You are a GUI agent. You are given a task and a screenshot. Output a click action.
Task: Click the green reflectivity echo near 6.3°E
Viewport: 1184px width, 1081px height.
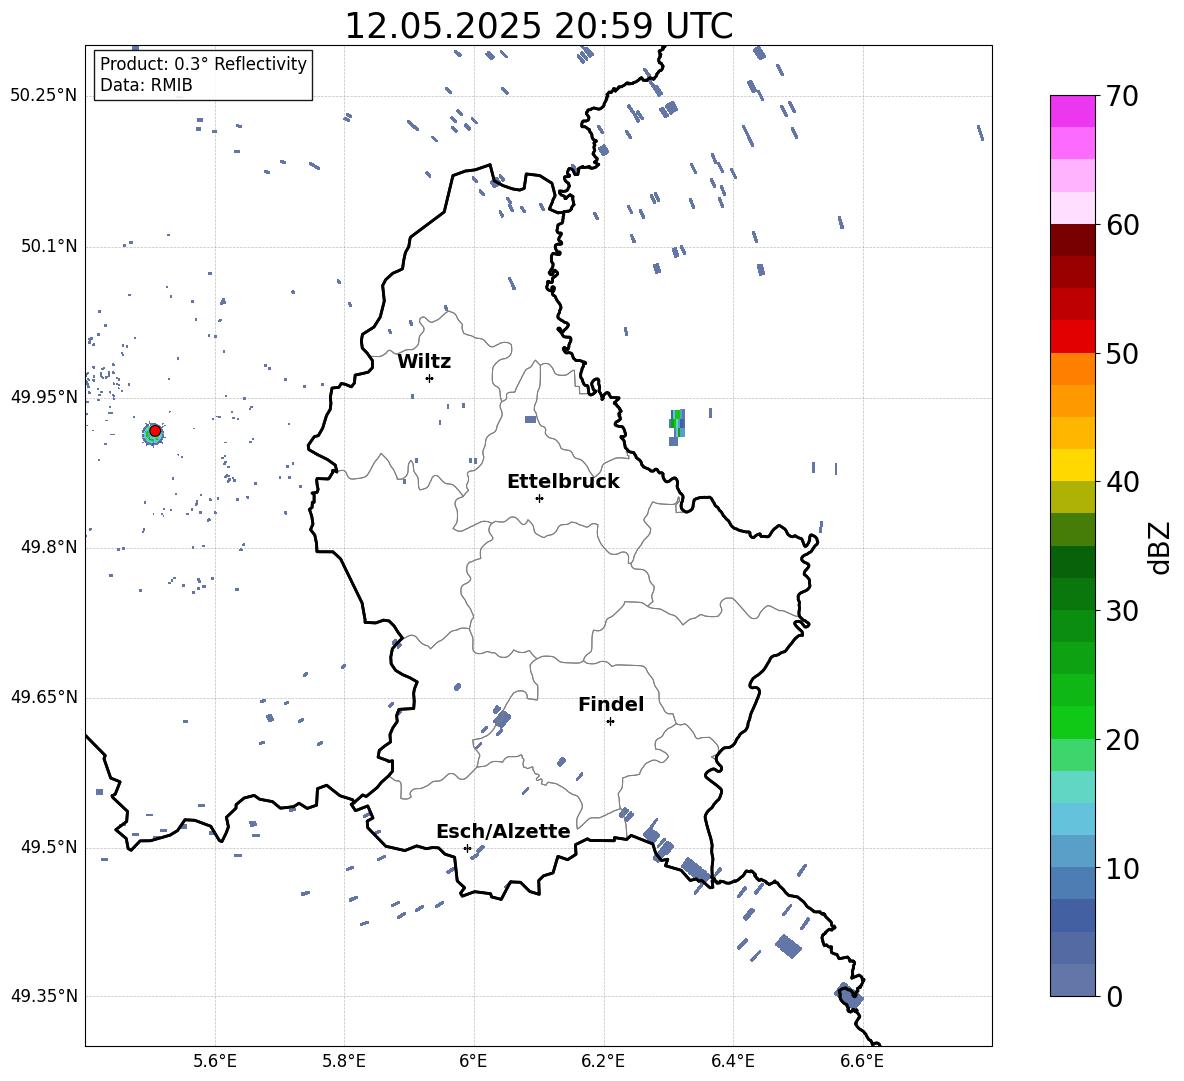tap(677, 427)
